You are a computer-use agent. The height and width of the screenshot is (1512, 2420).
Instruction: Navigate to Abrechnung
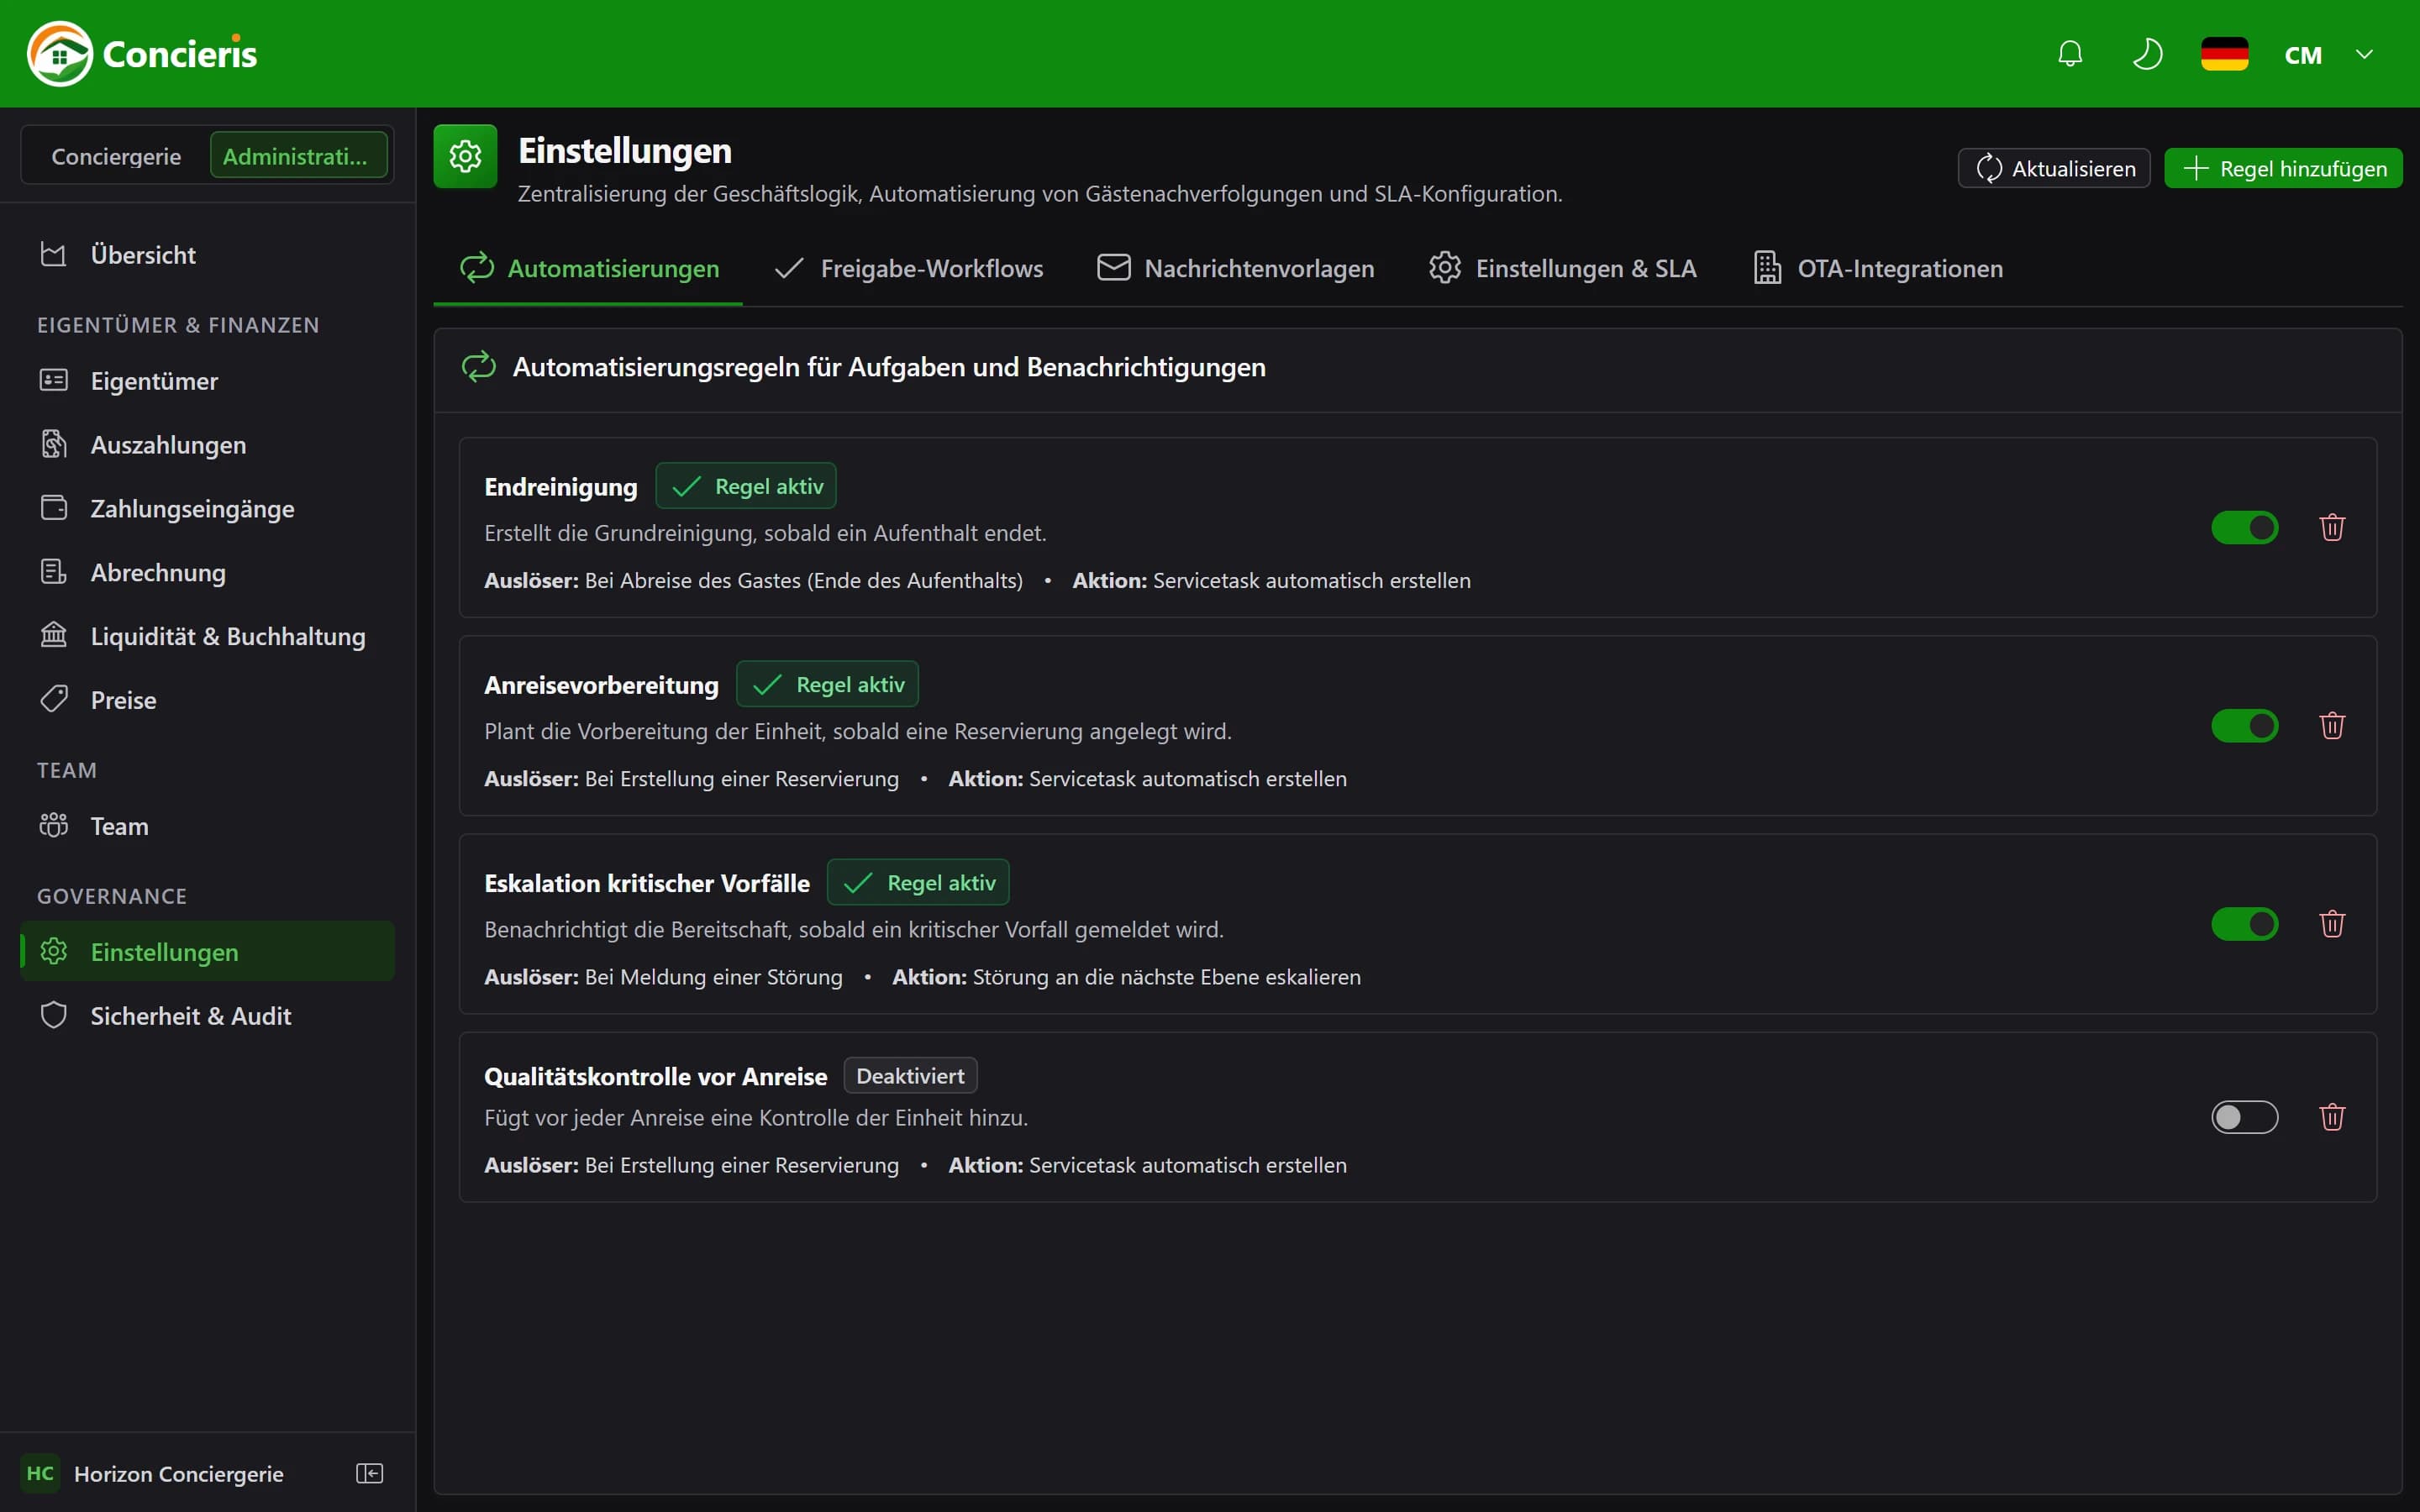[x=207, y=572]
